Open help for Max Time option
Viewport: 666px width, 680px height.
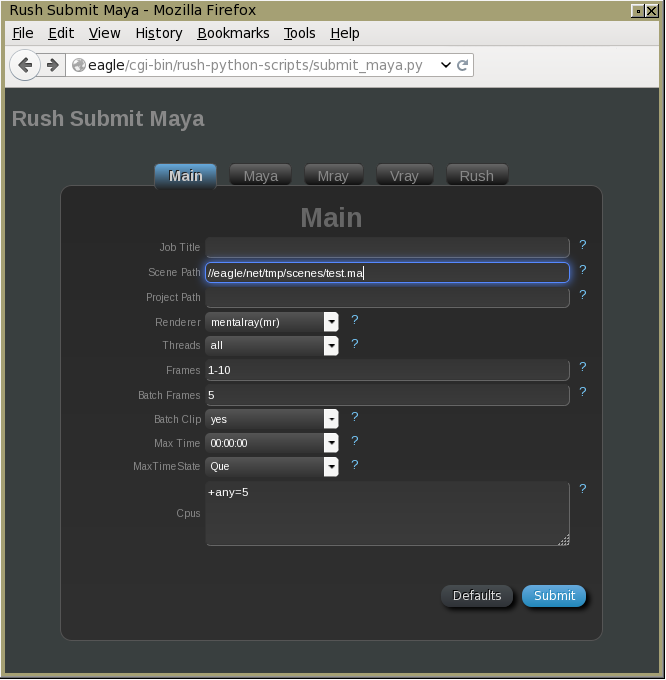355,441
